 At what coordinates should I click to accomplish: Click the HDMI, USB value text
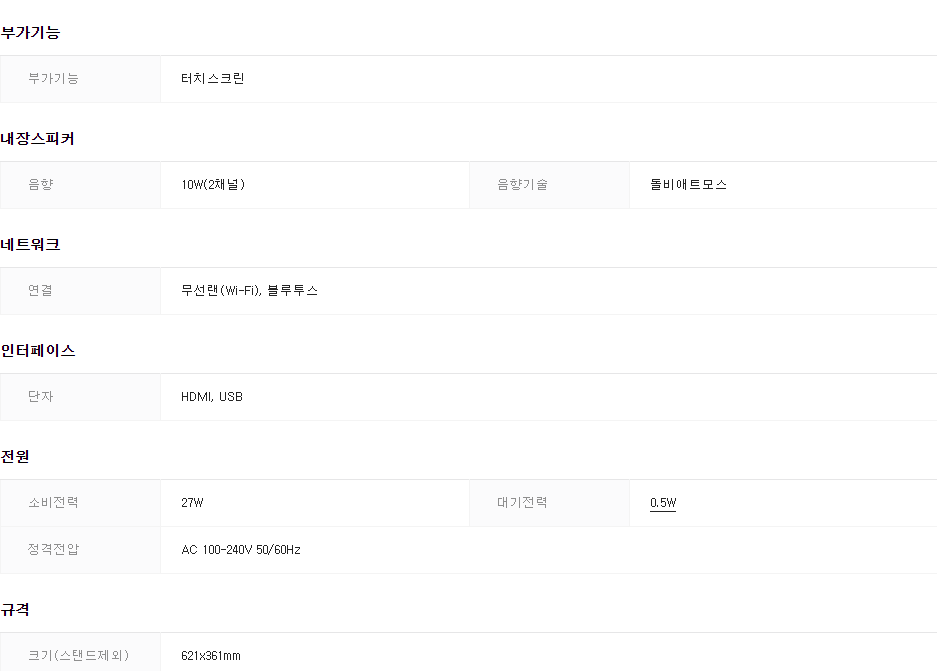[x=212, y=397]
